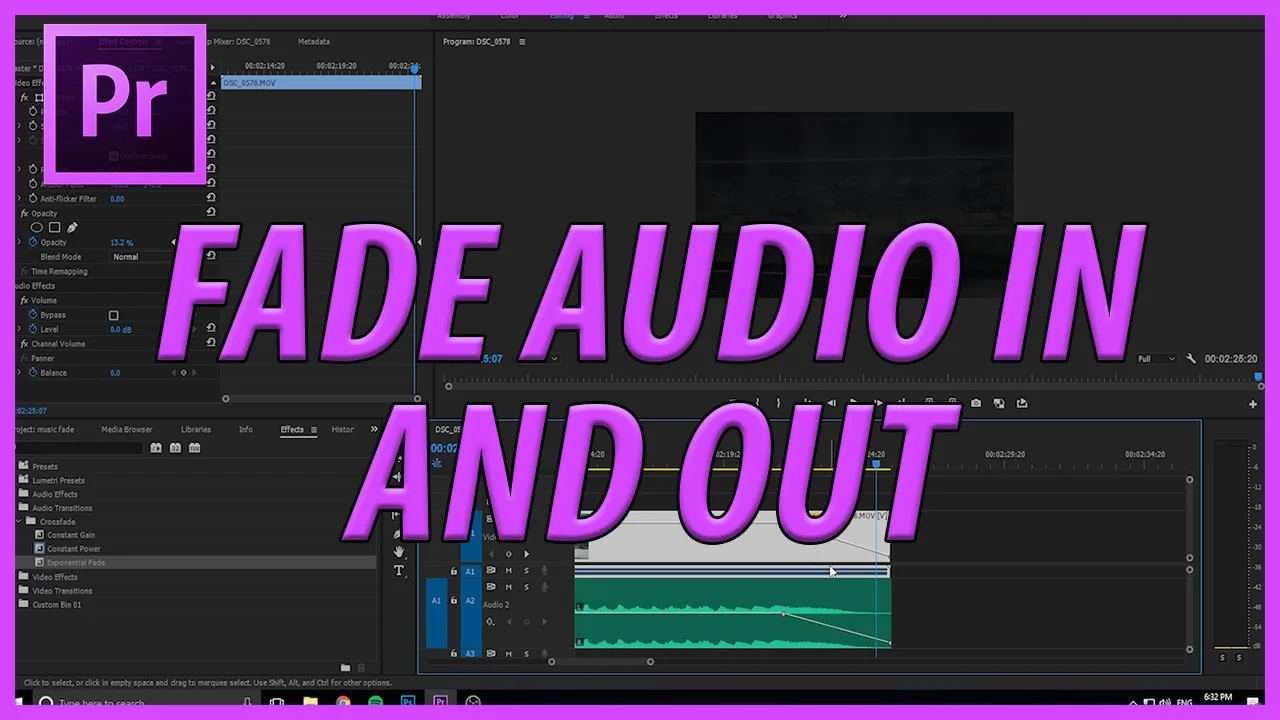The image size is (1280, 720).
Task: Solo track A2 with S button
Action: (526, 586)
